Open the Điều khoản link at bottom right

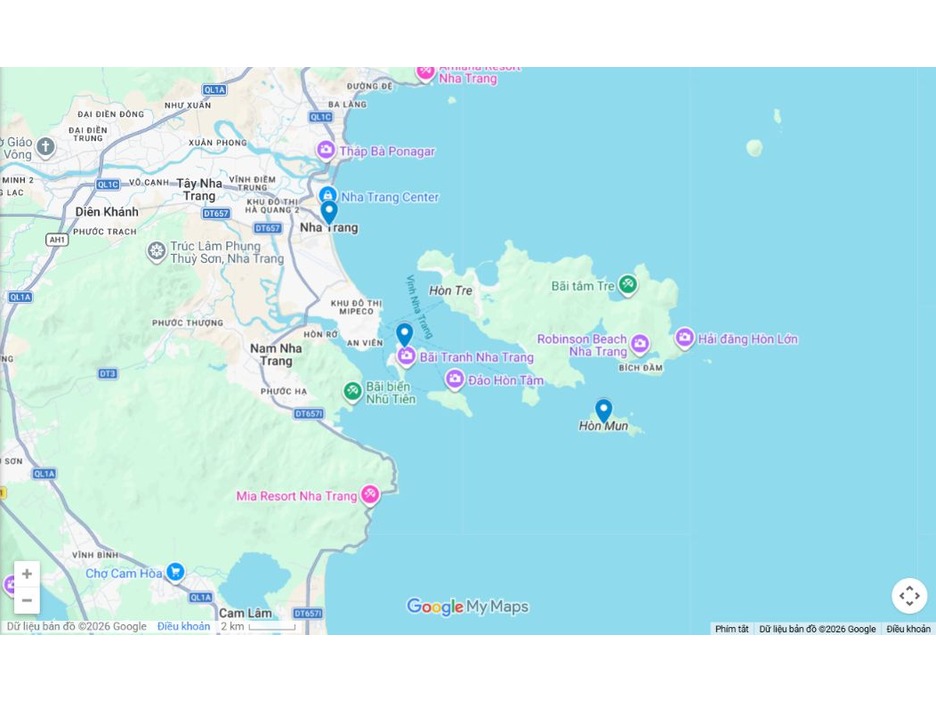pos(908,629)
